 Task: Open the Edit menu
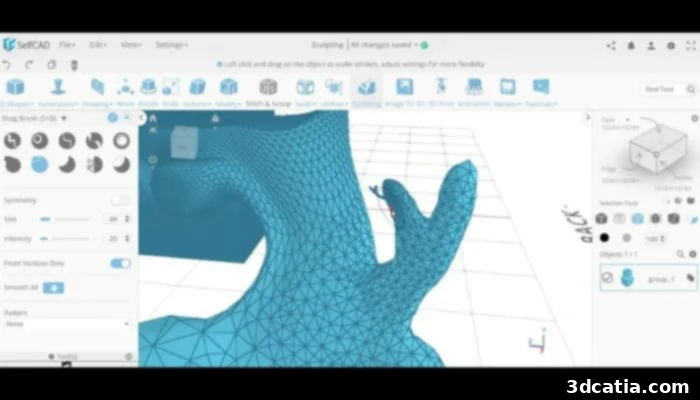click(x=98, y=45)
